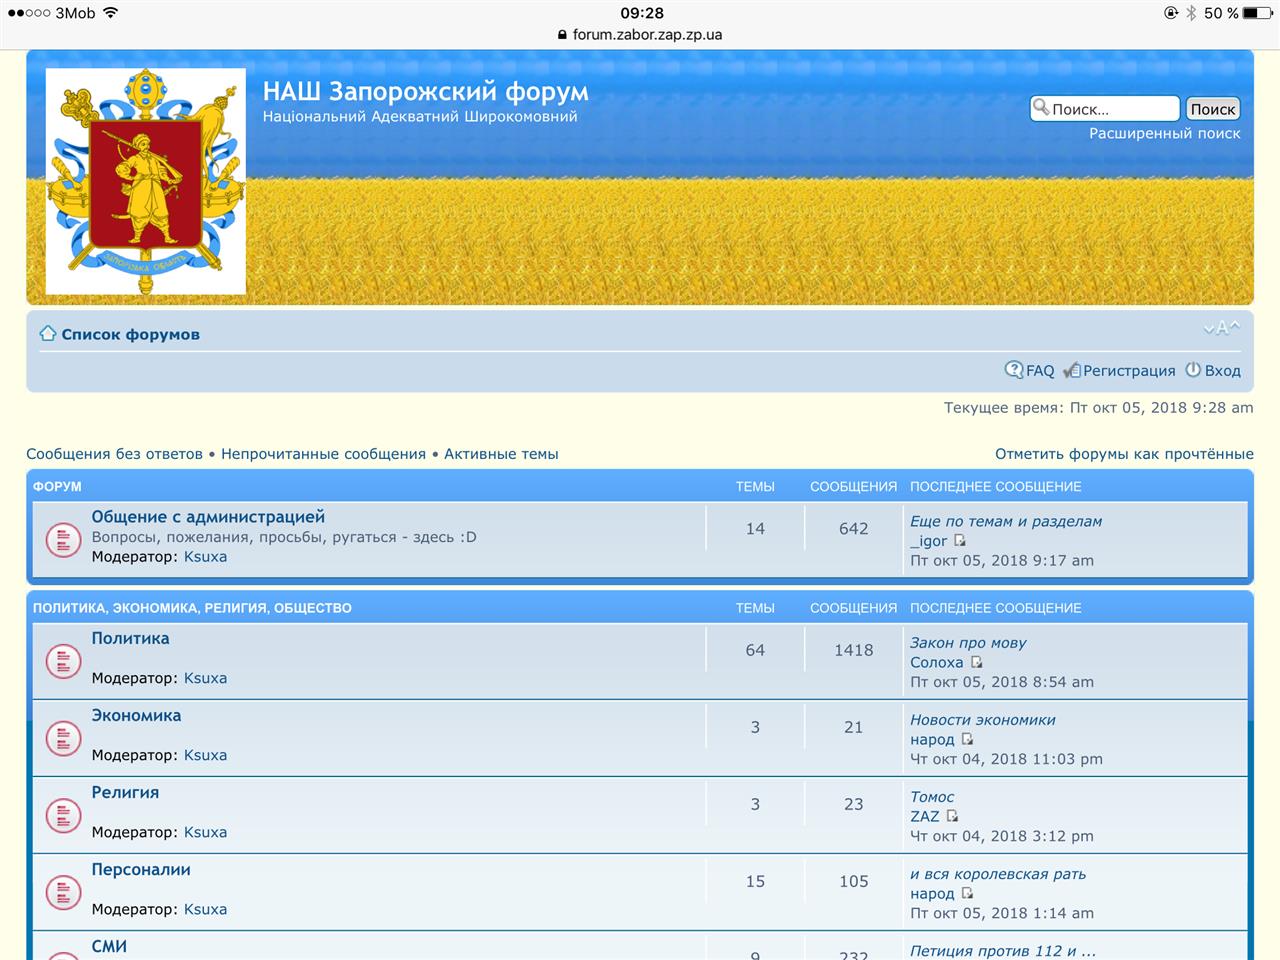Click the forum status icon beside Экономика
Image resolution: width=1280 pixels, height=960 pixels.
point(63,738)
